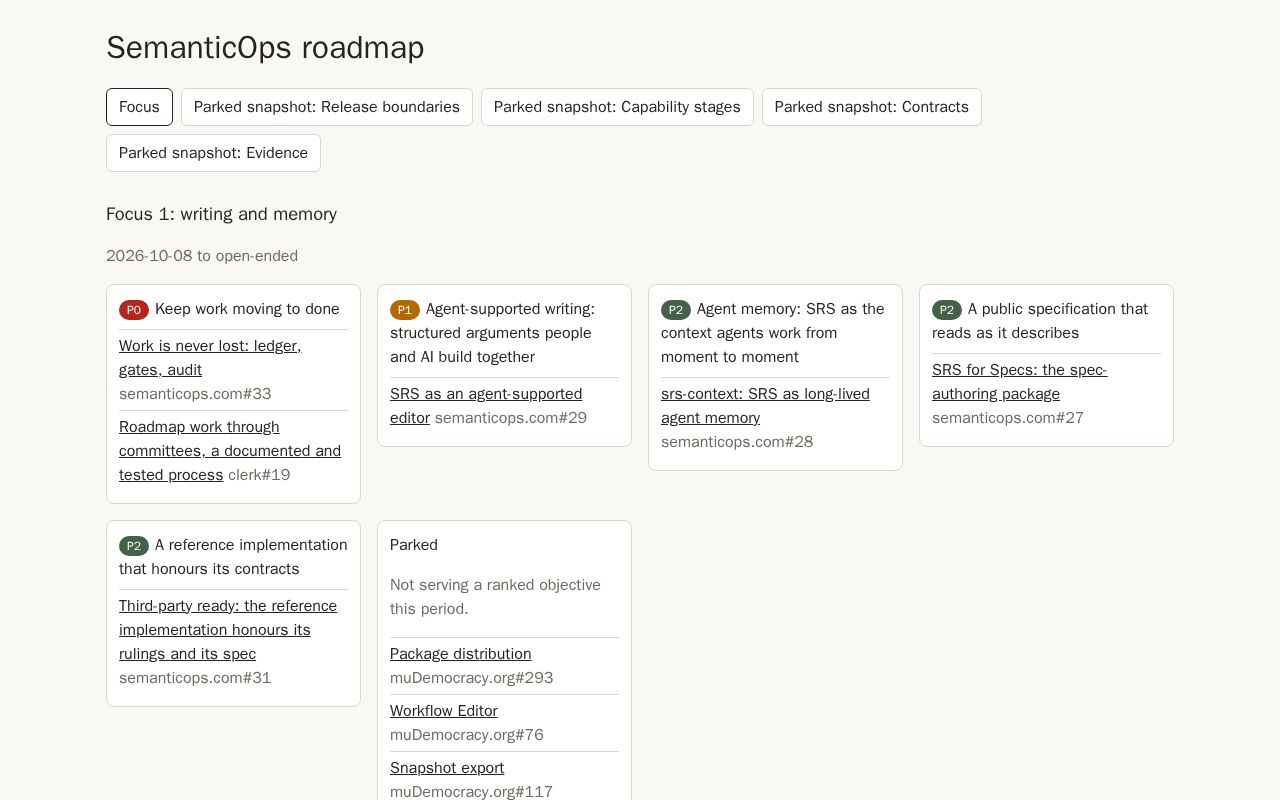The width and height of the screenshot is (1280, 800).
Task: Select Parked snapshot: Evidence tab
Action: tap(213, 153)
